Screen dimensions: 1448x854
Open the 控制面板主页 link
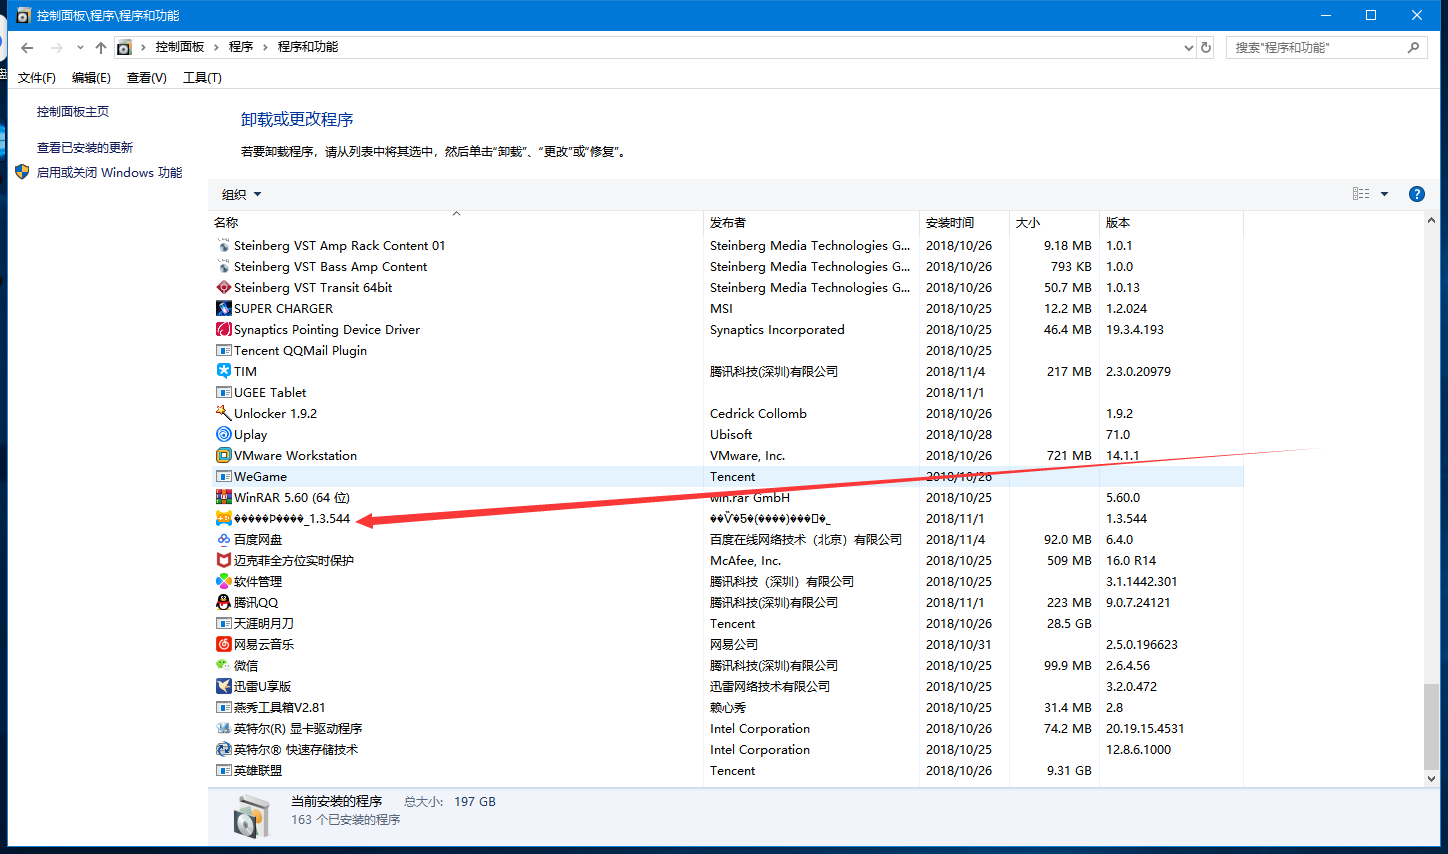(x=73, y=112)
